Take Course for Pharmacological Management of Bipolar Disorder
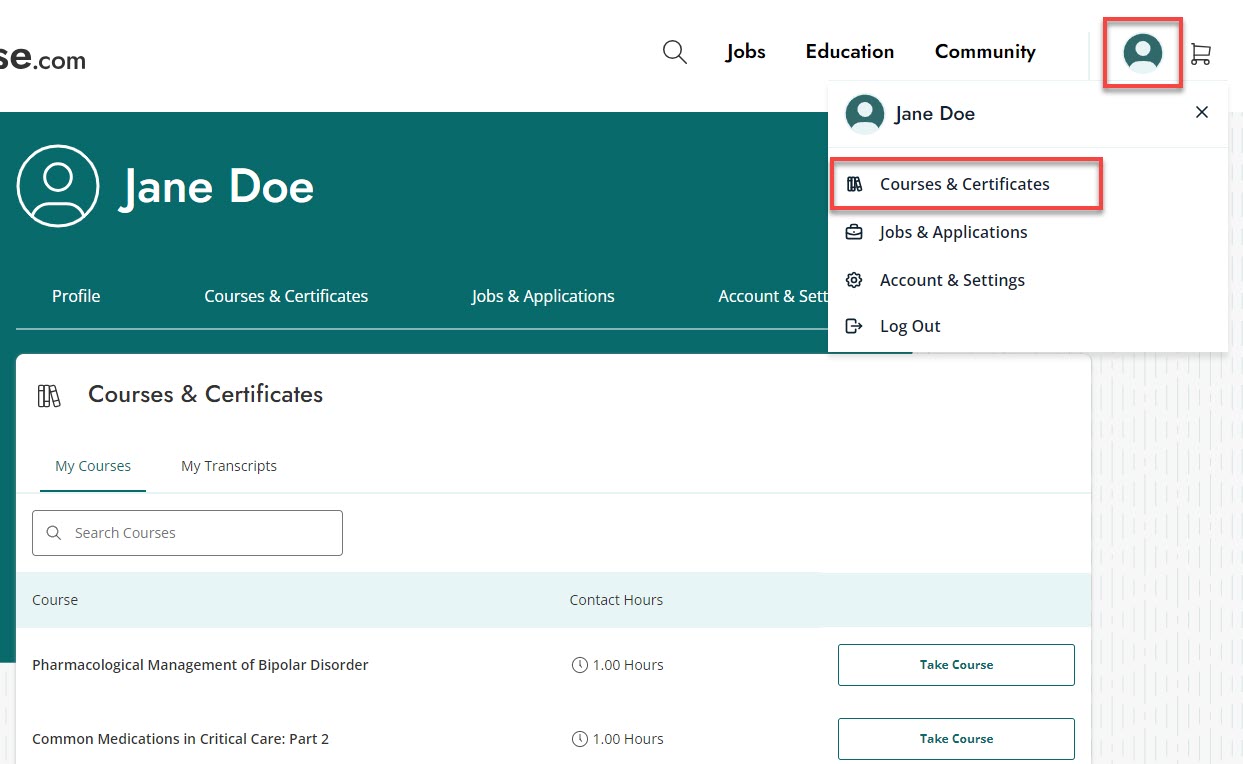 click(955, 664)
